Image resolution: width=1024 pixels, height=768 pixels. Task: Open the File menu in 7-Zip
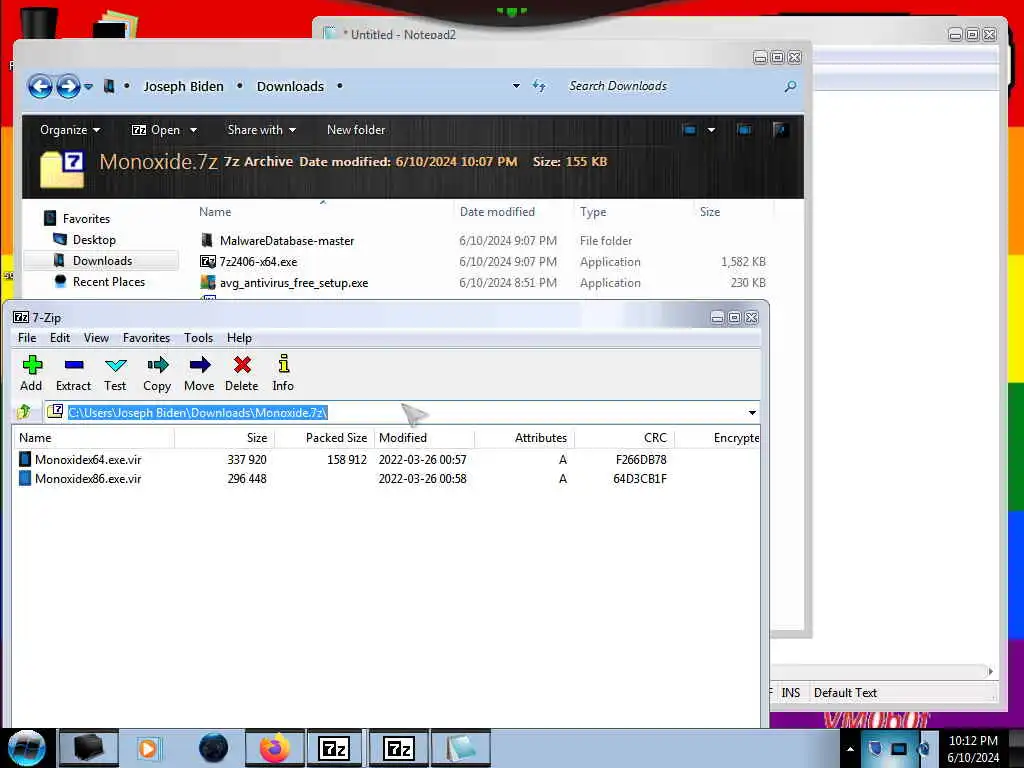tap(27, 338)
